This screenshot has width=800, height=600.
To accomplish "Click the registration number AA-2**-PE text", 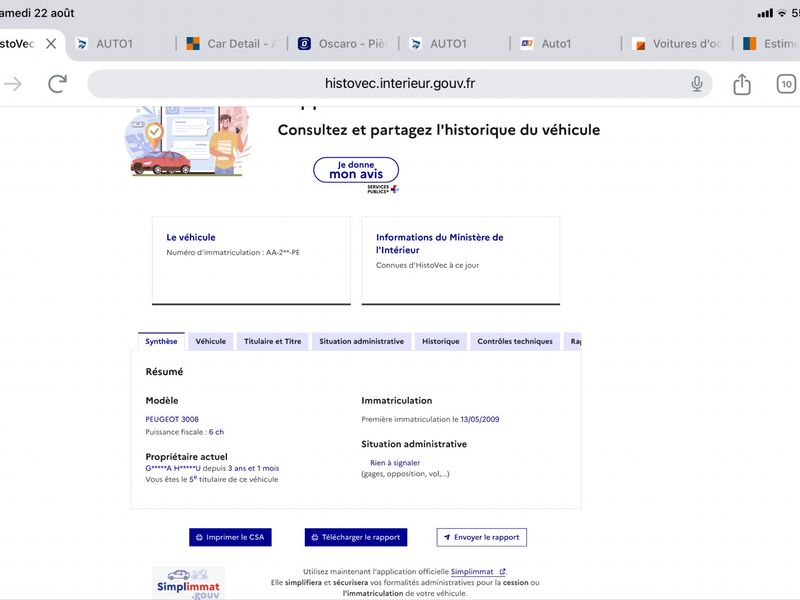I will coord(283,253).
